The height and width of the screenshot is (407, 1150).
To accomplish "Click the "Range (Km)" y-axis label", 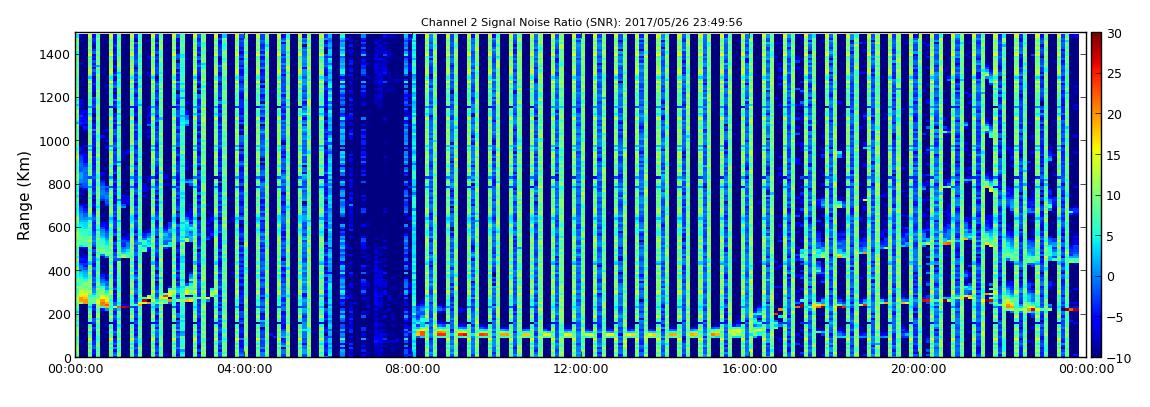I will [23, 195].
